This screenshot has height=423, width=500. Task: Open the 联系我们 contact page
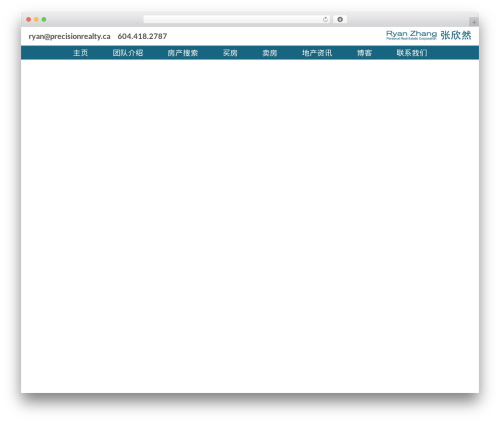click(x=412, y=53)
